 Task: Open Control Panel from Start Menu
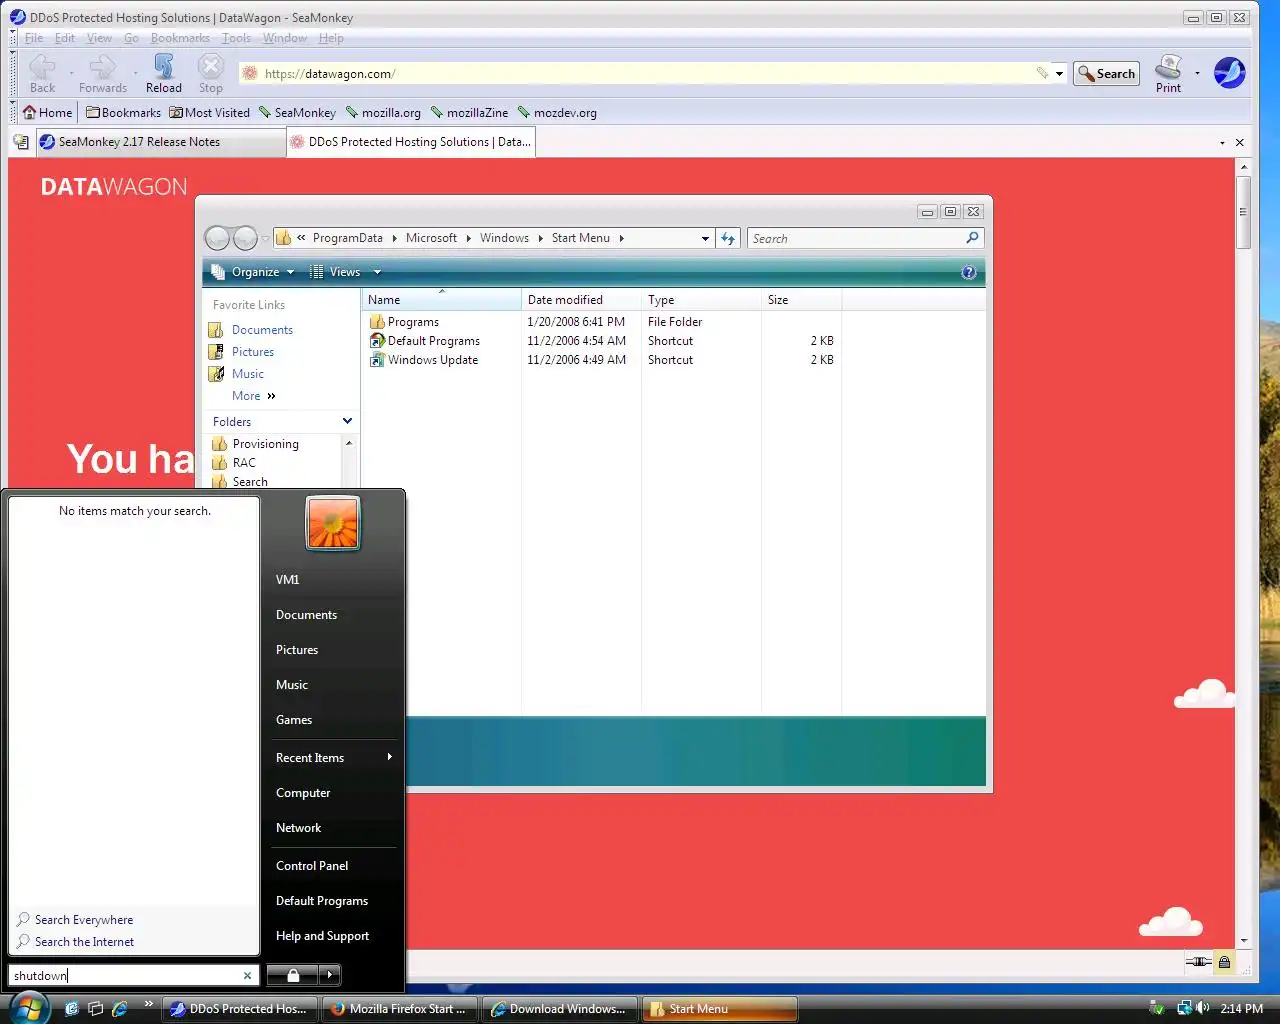312,866
